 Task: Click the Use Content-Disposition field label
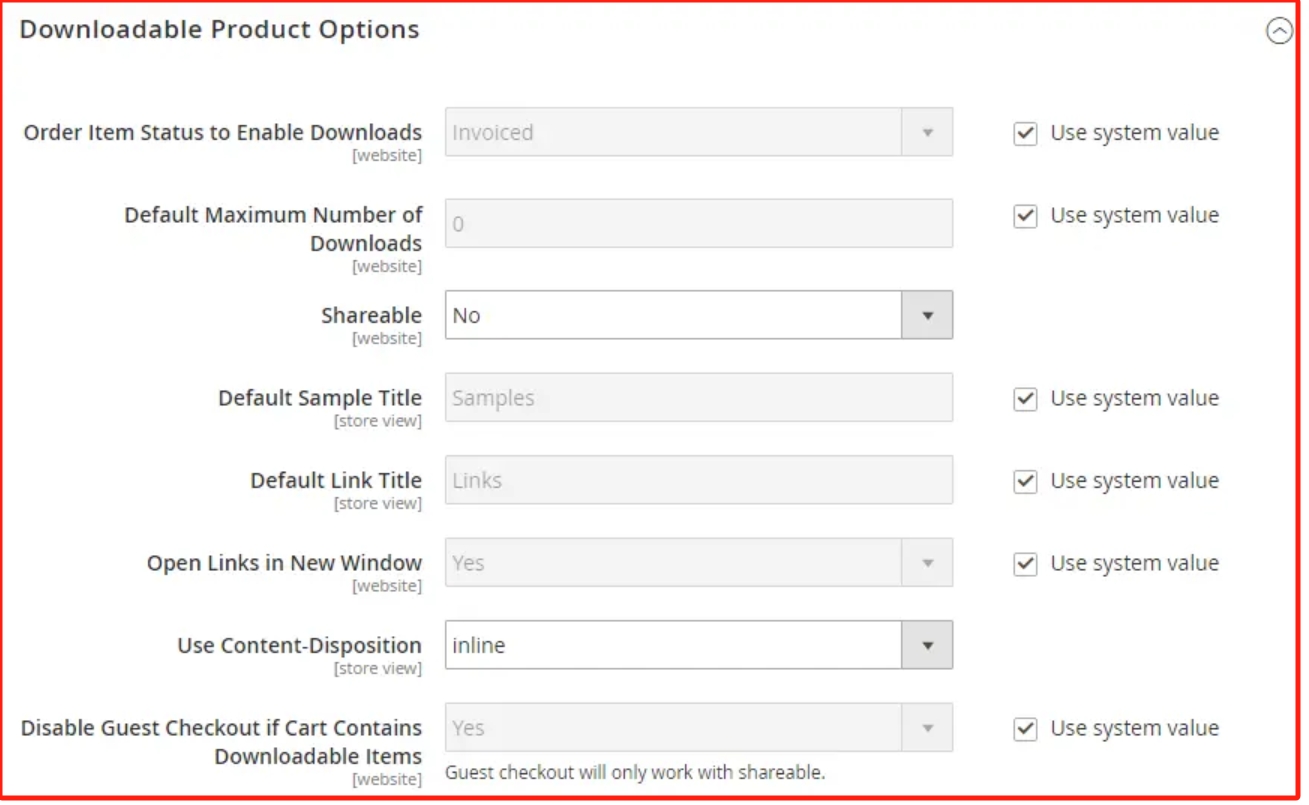pyautogui.click(x=299, y=645)
